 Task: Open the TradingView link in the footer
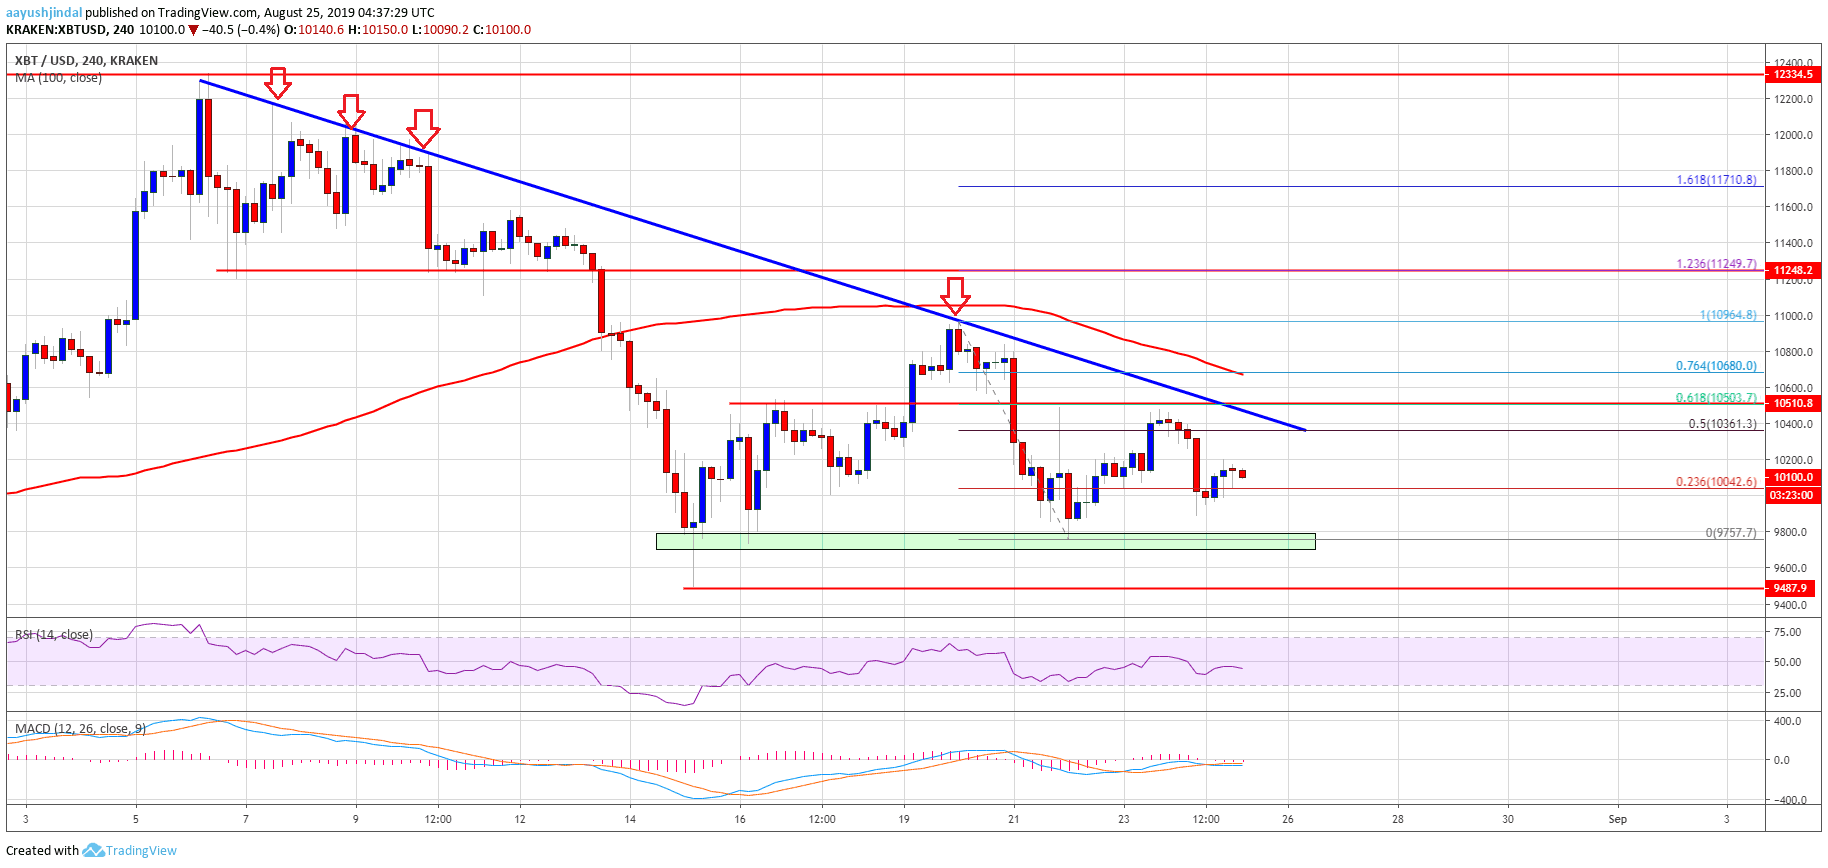point(141,851)
